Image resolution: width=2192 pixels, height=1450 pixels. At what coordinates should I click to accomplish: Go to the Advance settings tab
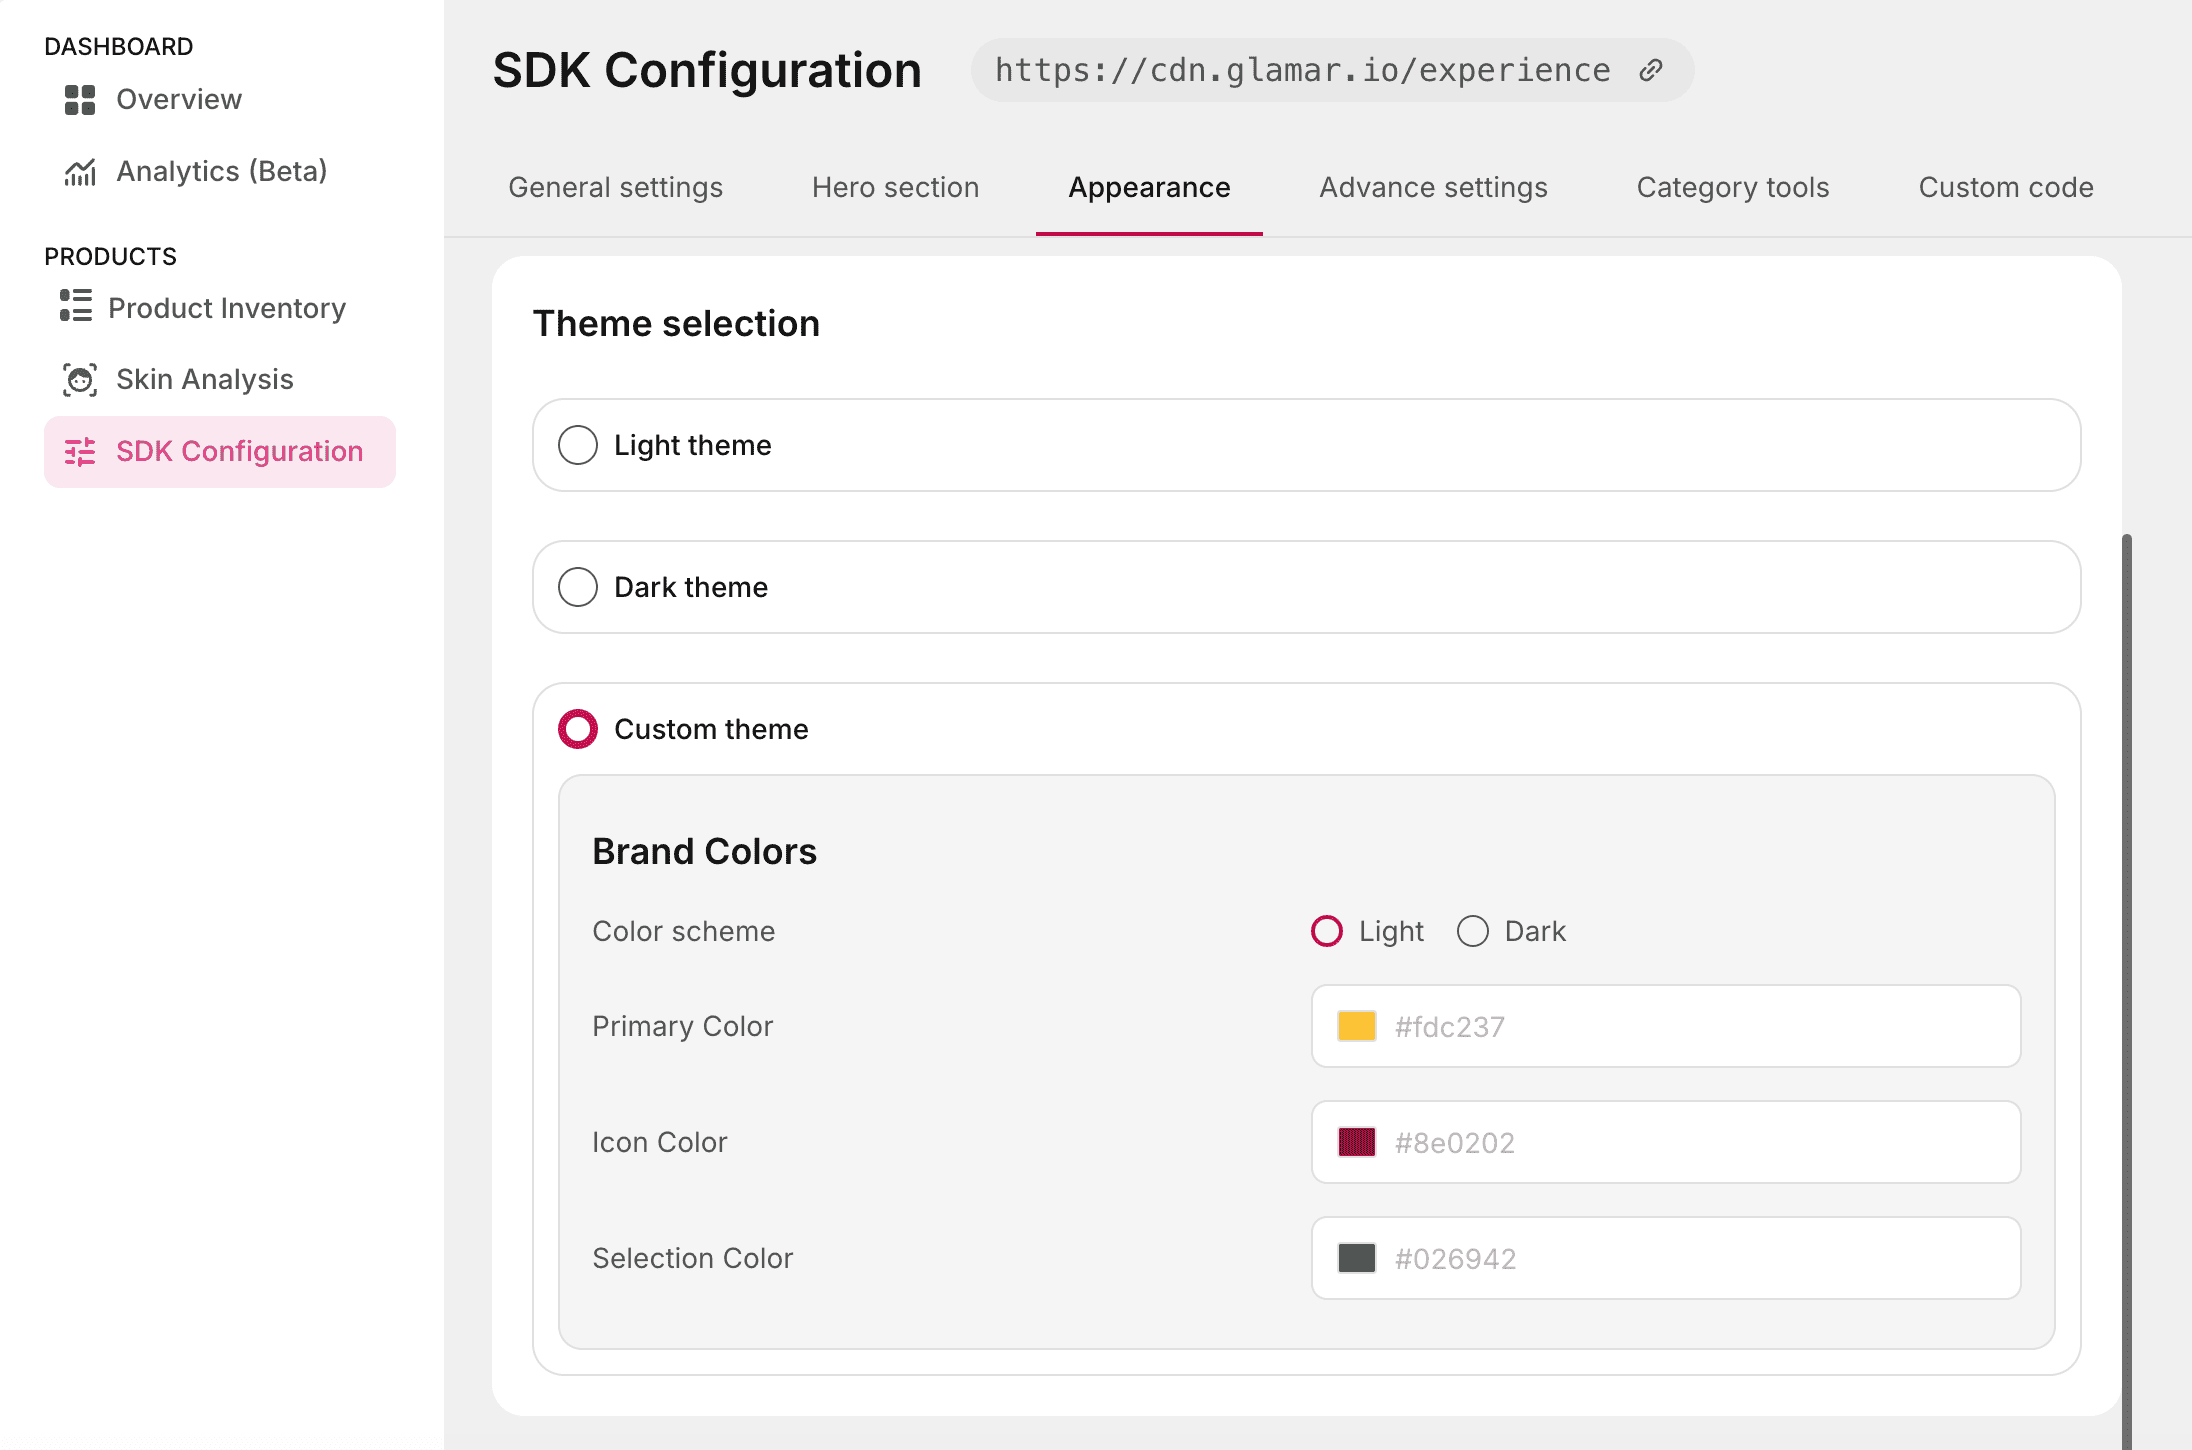coord(1433,188)
